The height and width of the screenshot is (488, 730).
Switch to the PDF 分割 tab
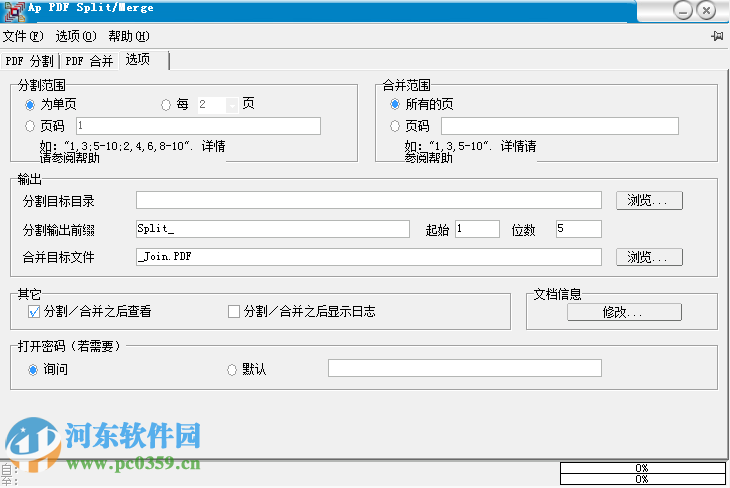[x=29, y=61]
